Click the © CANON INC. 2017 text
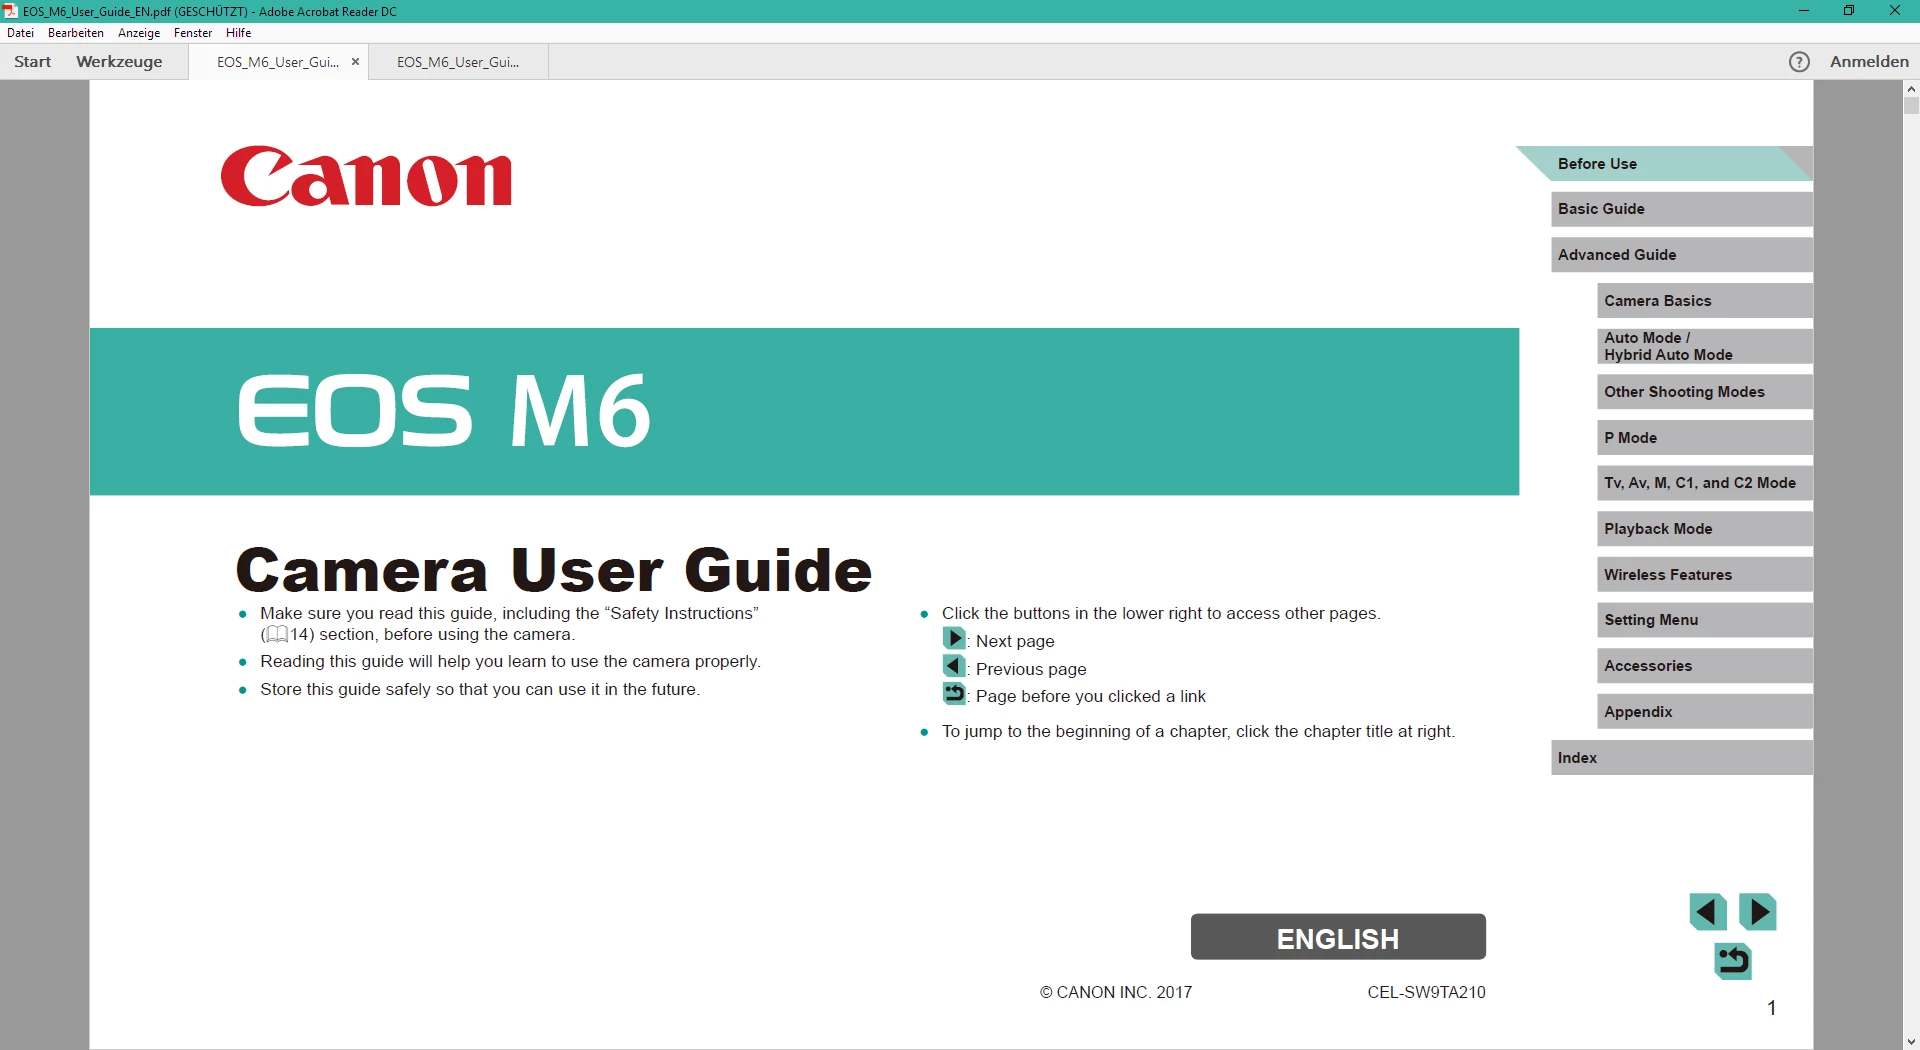 point(1116,992)
